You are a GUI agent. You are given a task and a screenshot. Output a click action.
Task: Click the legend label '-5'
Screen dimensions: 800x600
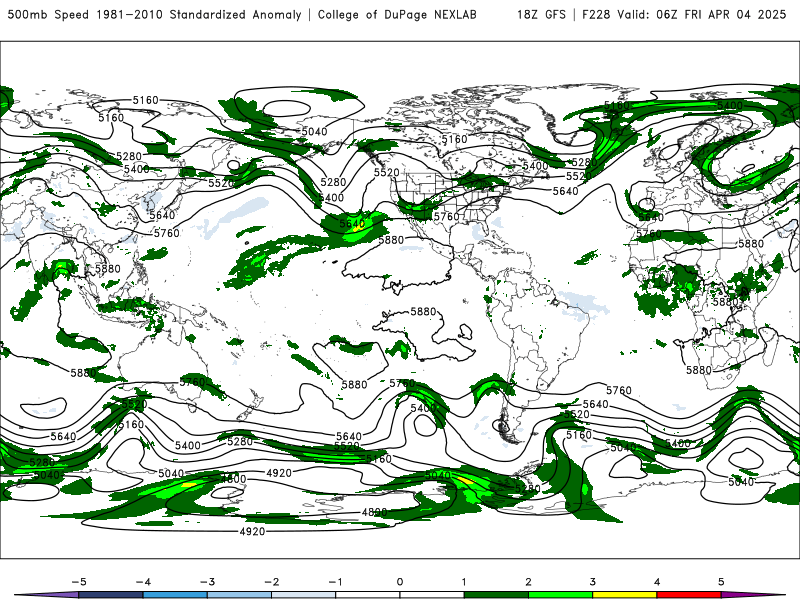(79, 582)
